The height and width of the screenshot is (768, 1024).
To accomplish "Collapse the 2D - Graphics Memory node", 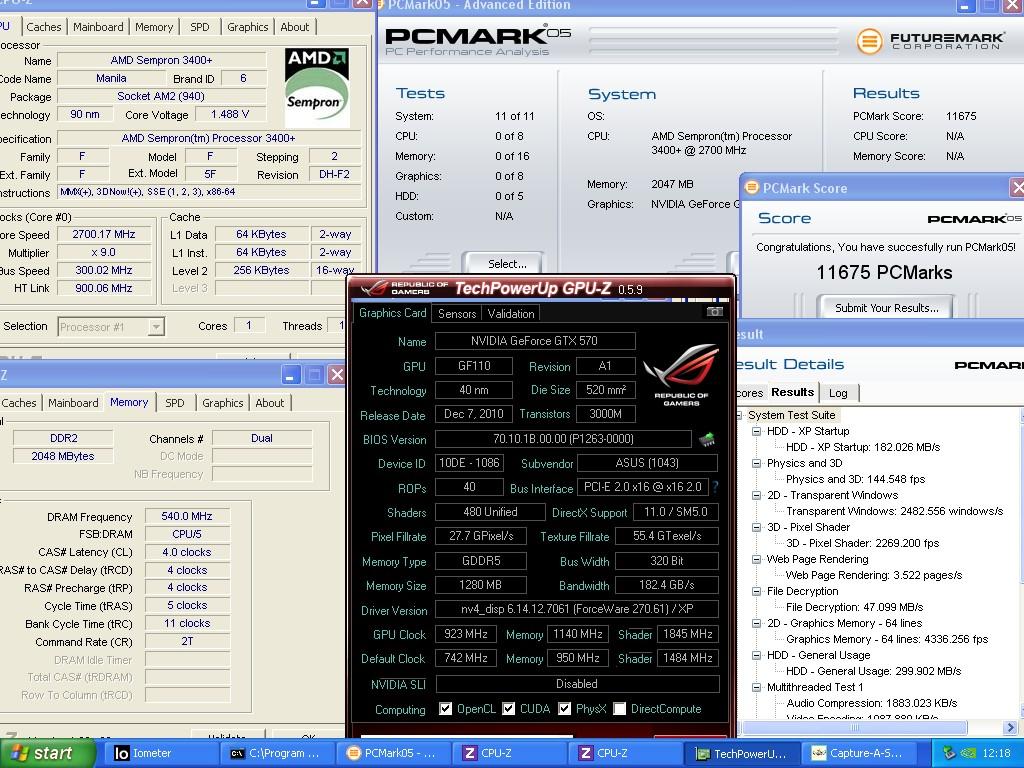I will (x=756, y=623).
